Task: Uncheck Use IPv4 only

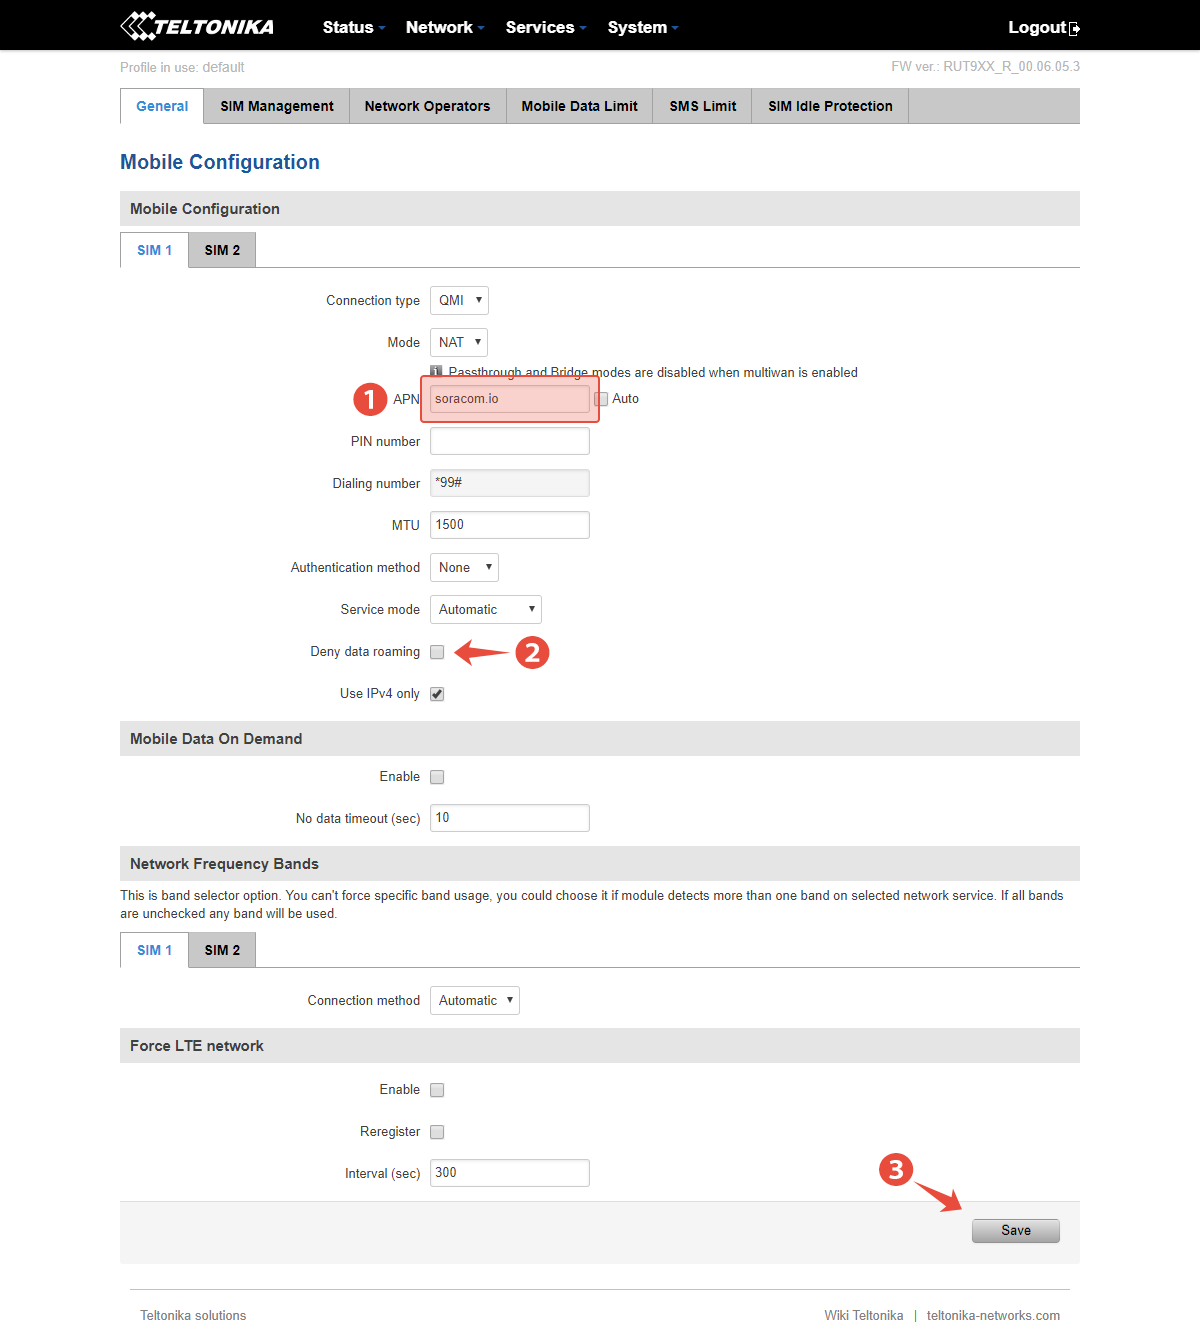Action: coord(437,693)
